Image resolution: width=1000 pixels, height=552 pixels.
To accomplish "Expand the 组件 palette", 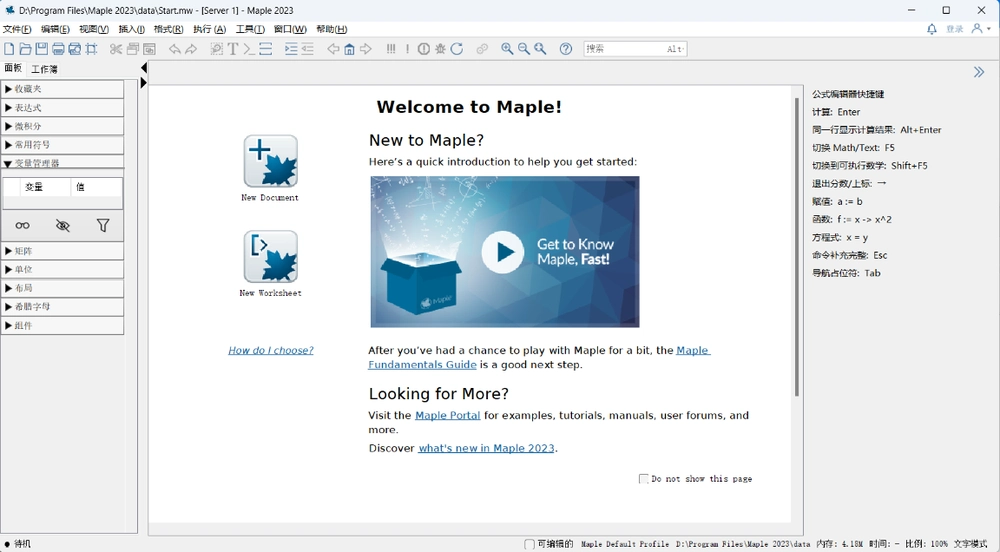I will point(62,326).
